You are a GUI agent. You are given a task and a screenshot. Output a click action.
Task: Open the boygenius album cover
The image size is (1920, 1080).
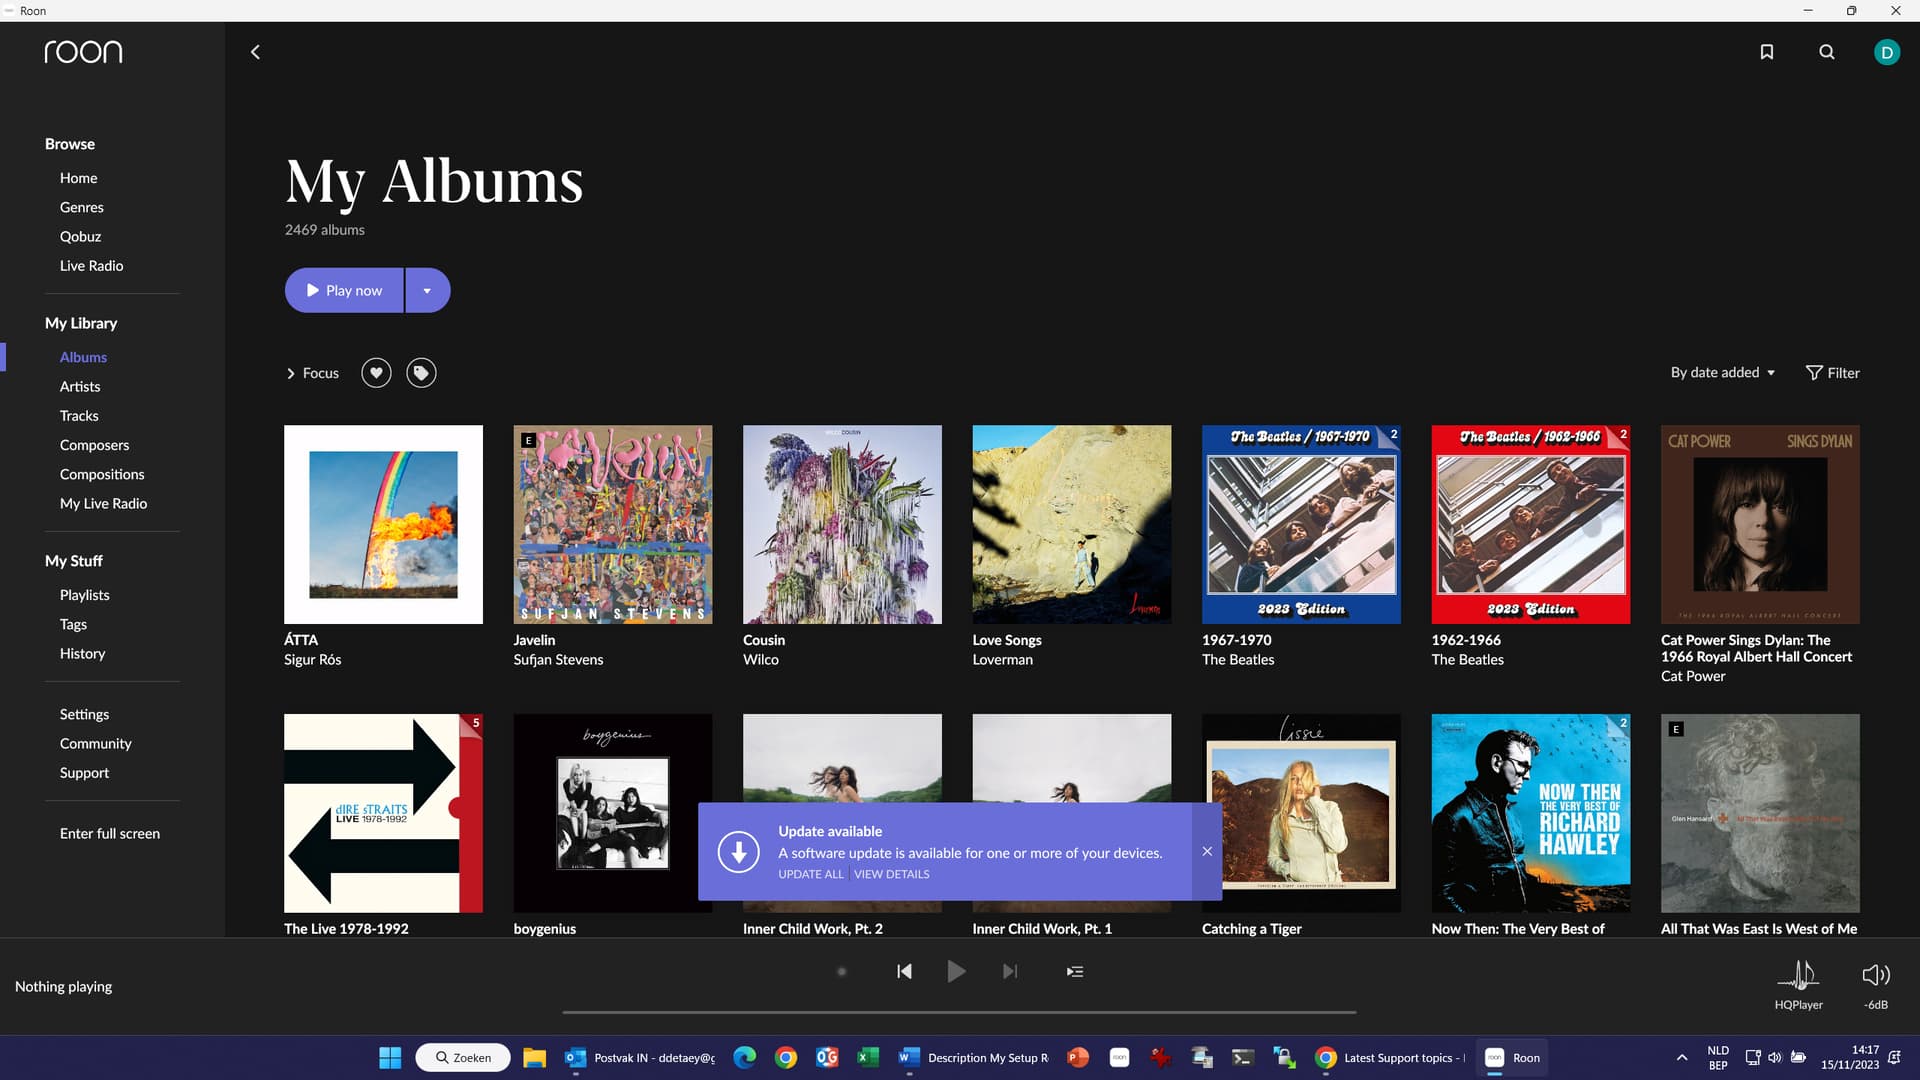point(613,813)
